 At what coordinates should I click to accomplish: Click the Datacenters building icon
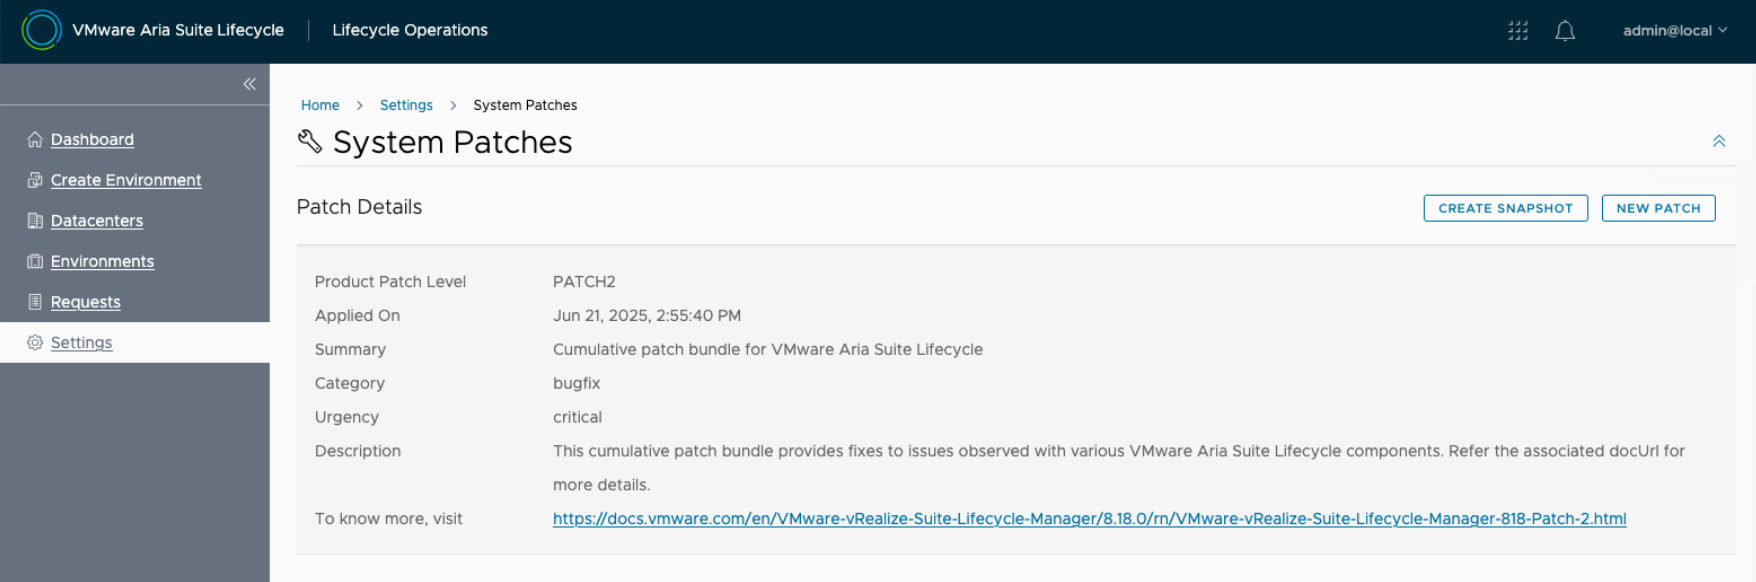click(35, 221)
